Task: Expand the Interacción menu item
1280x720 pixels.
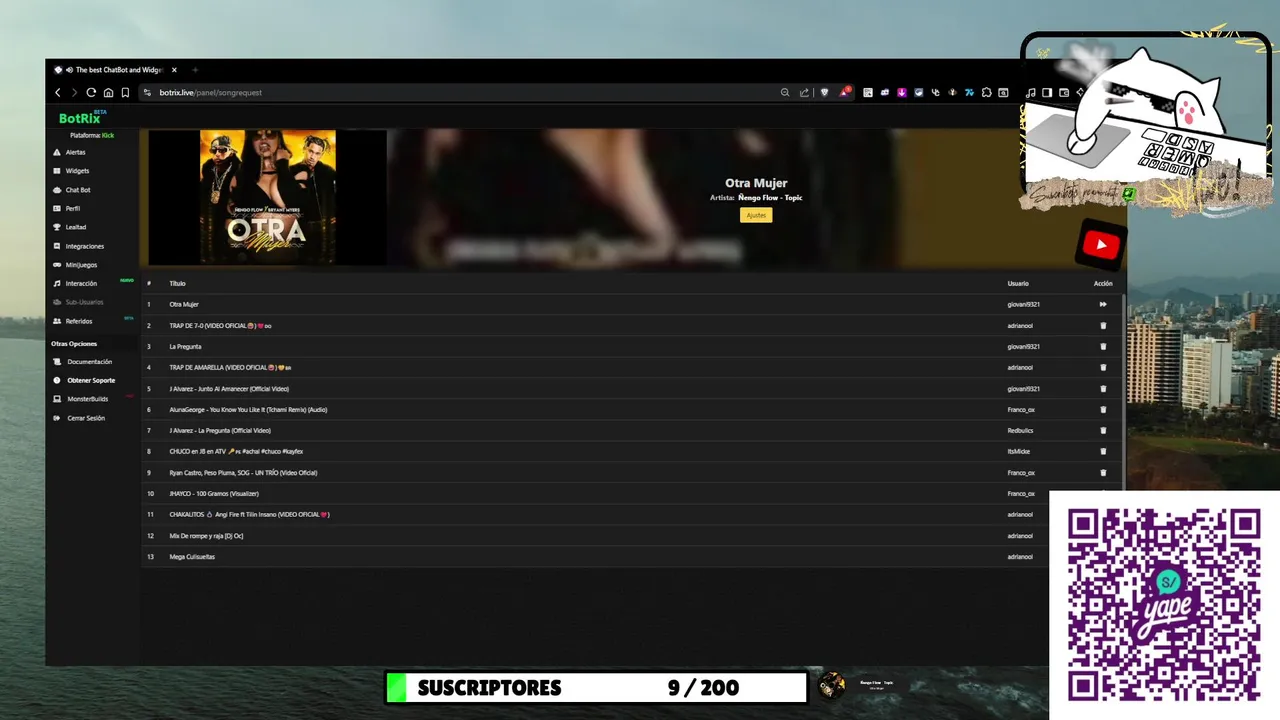Action: click(81, 284)
